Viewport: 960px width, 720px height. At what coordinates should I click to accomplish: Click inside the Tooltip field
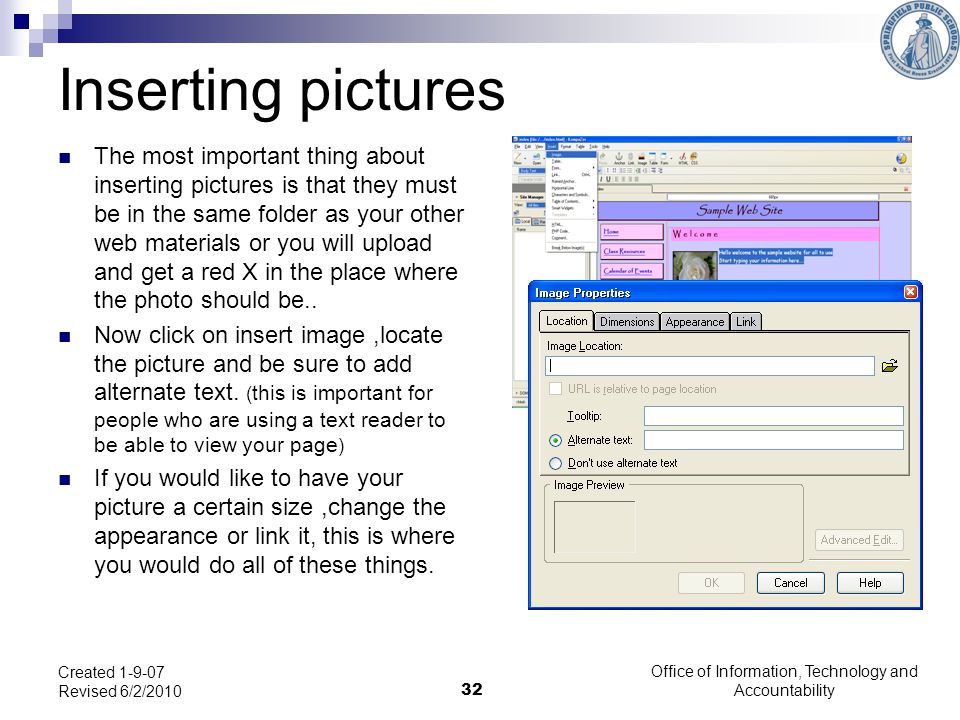coord(773,416)
